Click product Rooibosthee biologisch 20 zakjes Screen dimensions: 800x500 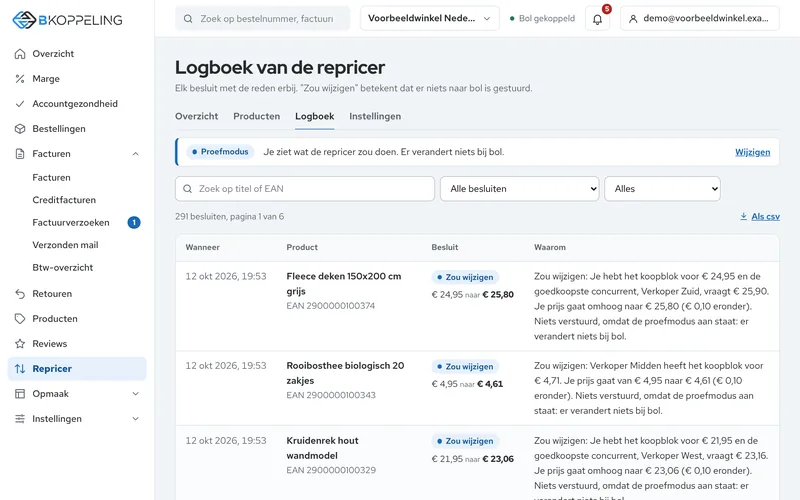(x=345, y=373)
